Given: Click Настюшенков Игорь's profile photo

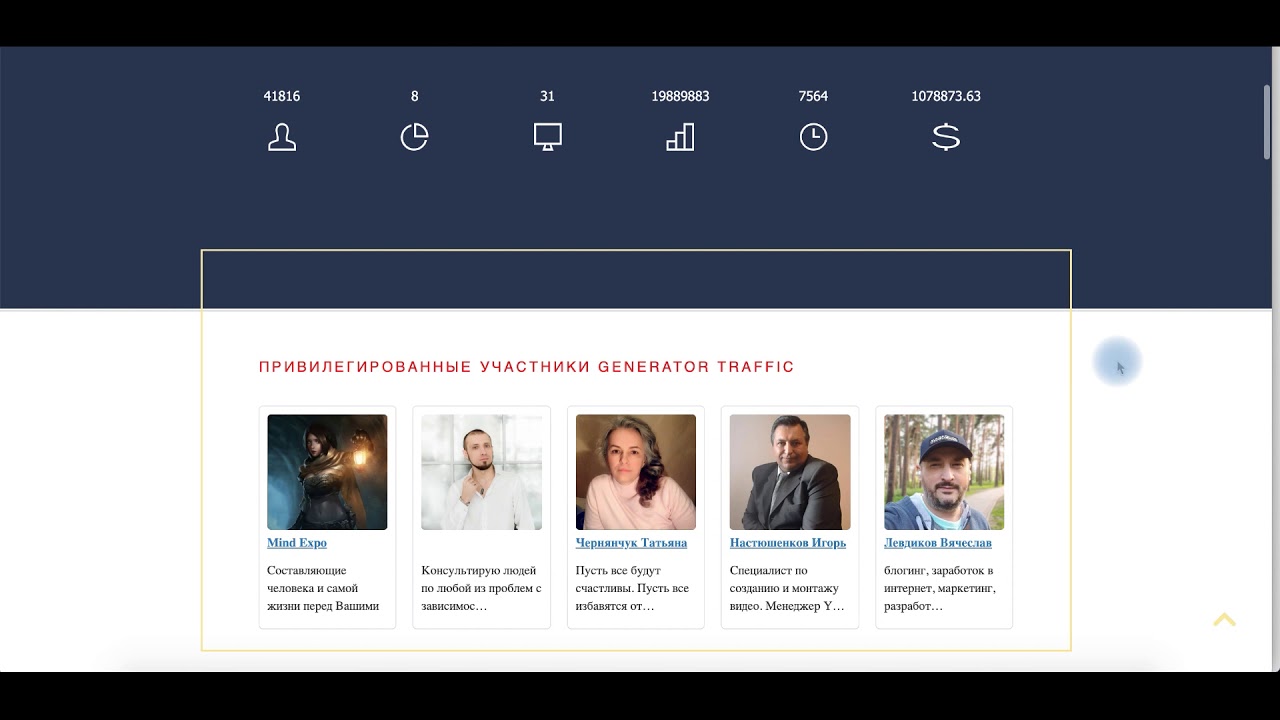Looking at the screenshot, I should coord(790,472).
